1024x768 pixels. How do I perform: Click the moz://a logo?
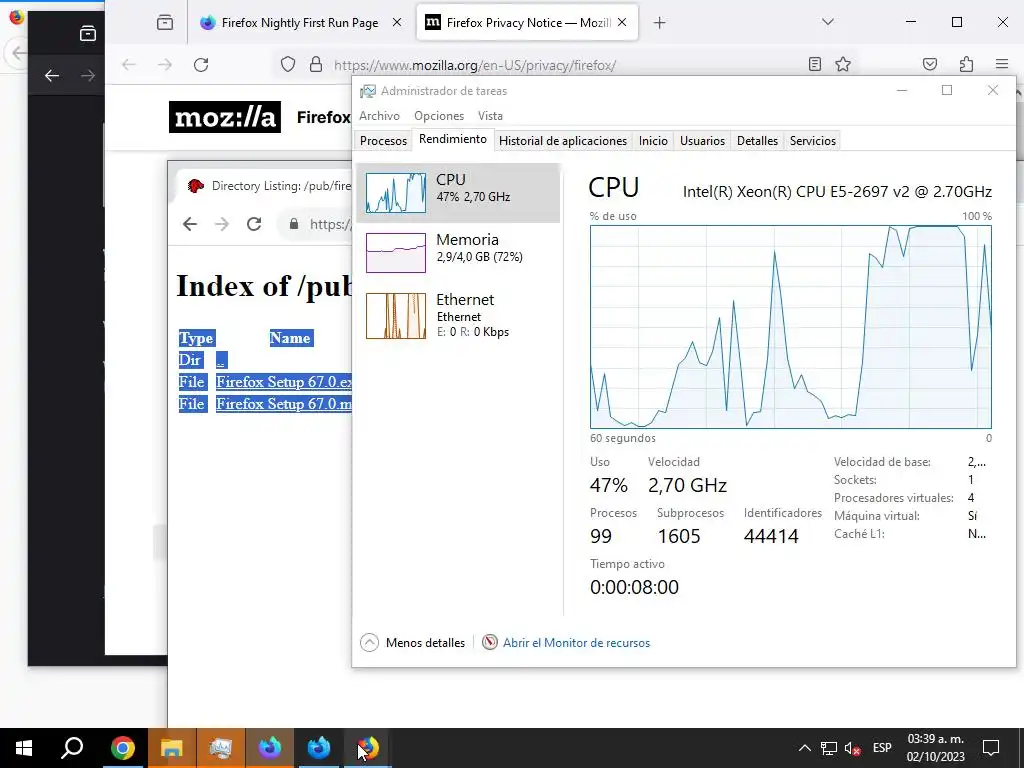(225, 117)
